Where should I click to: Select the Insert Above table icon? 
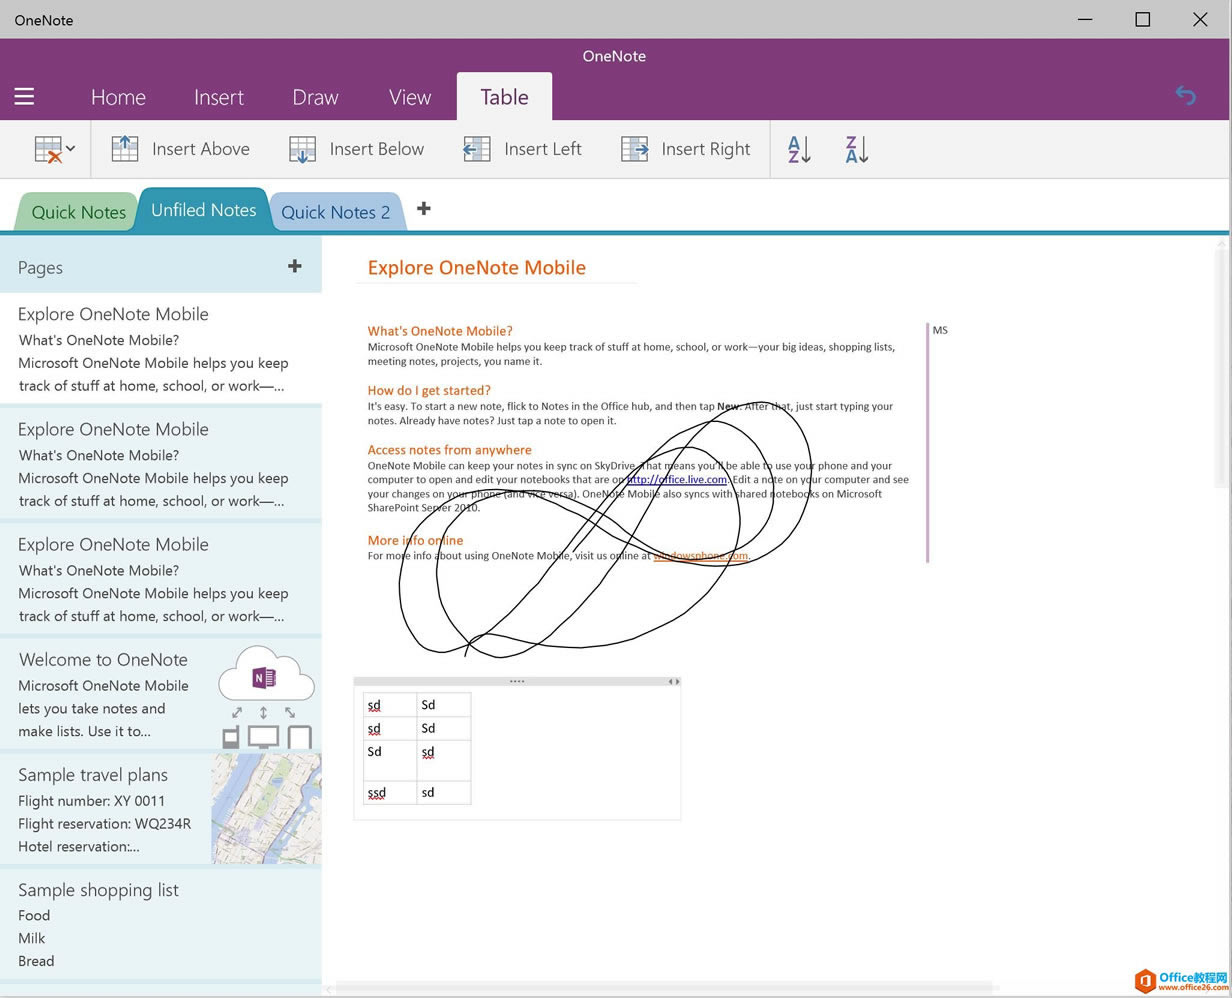tap(124, 148)
